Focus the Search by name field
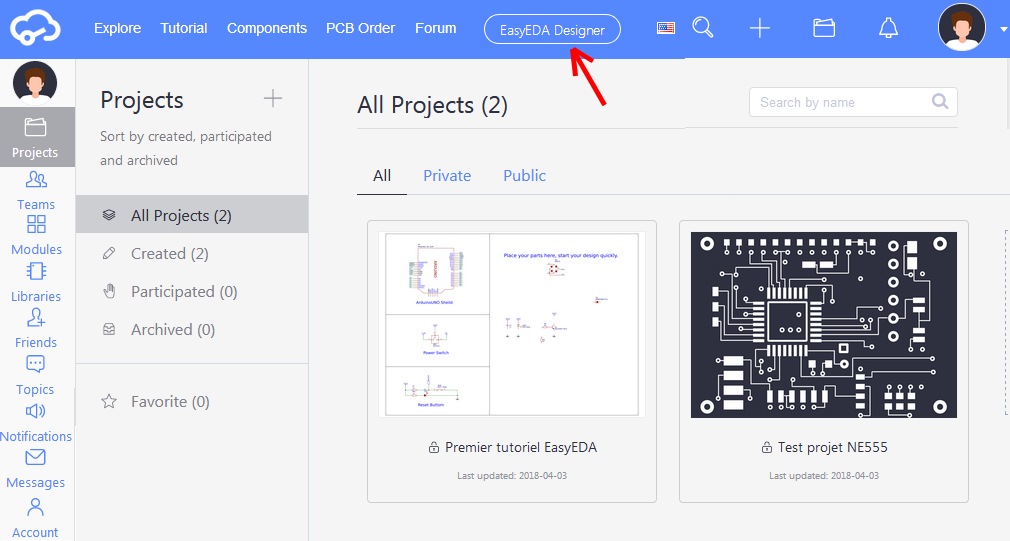This screenshot has width=1010, height=541. click(x=853, y=102)
